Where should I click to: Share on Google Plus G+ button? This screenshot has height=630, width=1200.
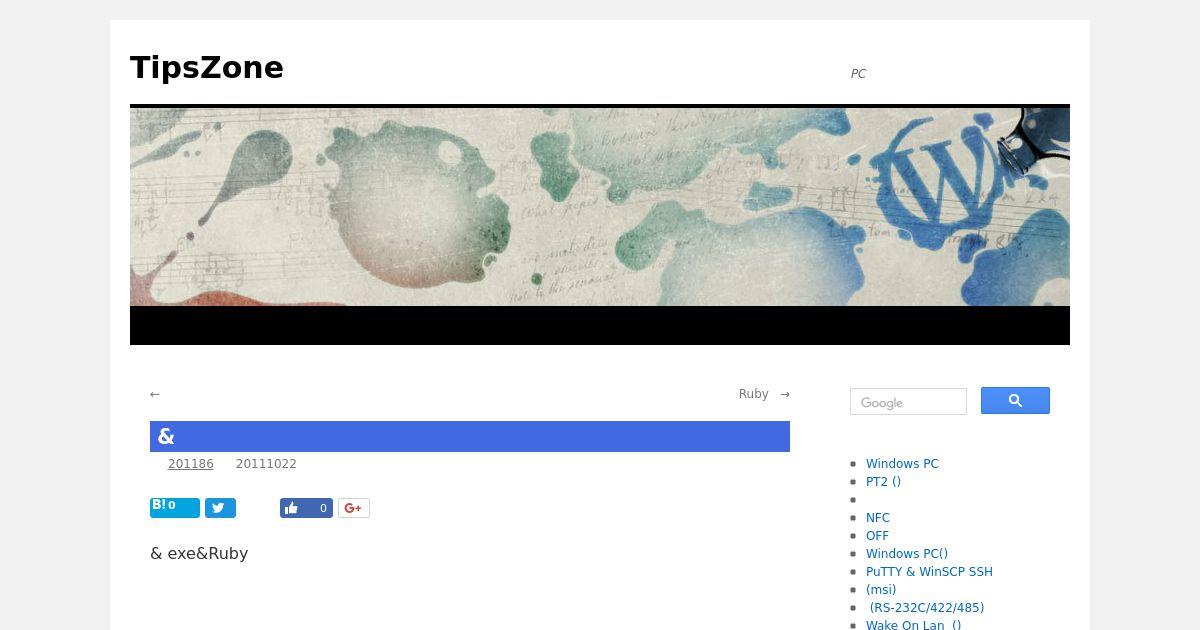pos(354,508)
